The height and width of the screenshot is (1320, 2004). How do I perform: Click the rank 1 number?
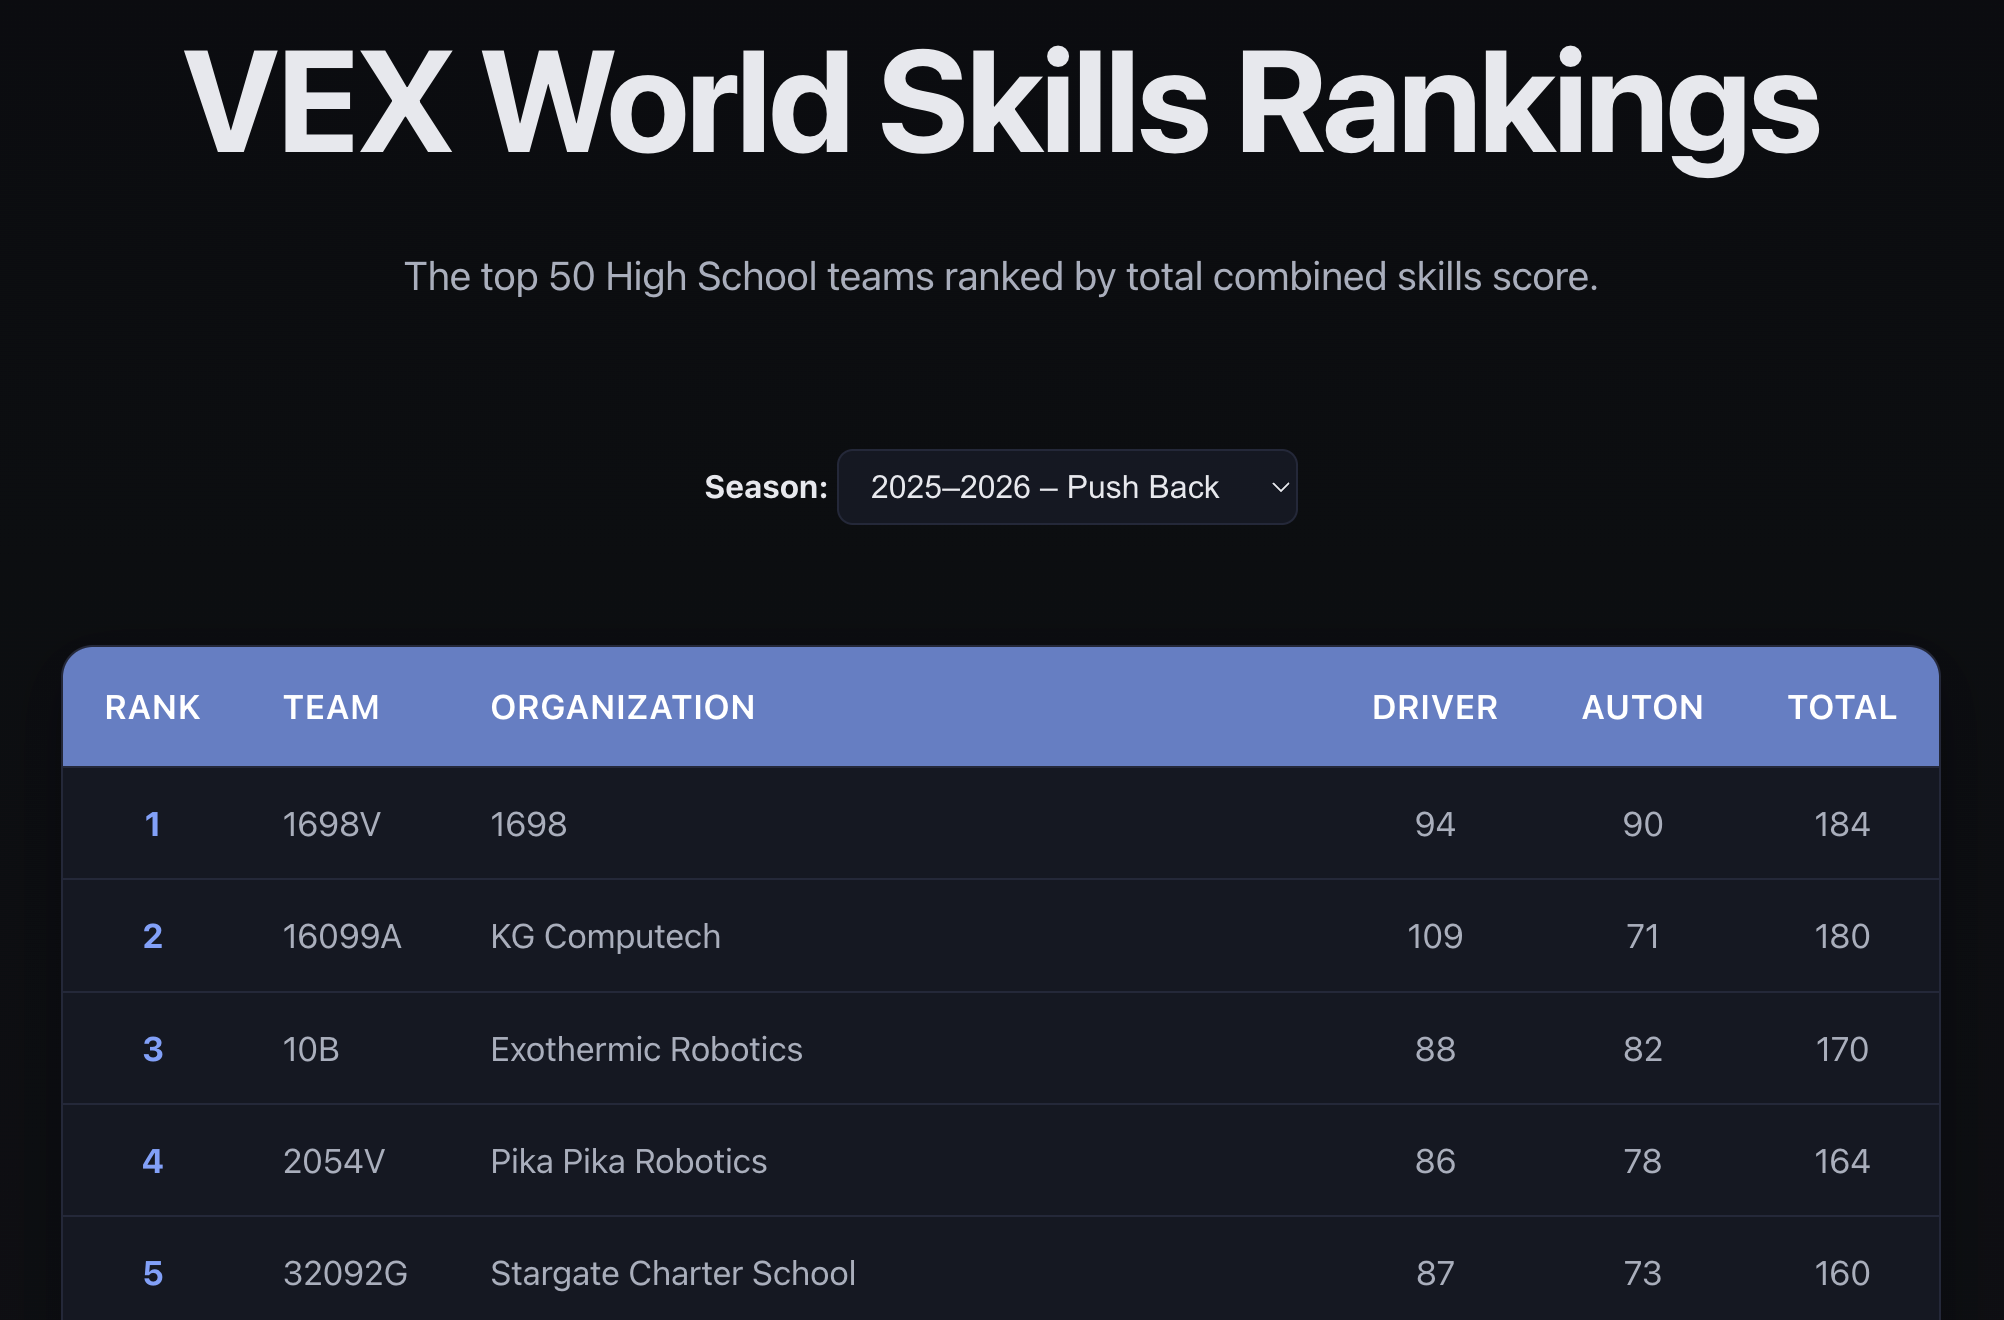pyautogui.click(x=152, y=824)
